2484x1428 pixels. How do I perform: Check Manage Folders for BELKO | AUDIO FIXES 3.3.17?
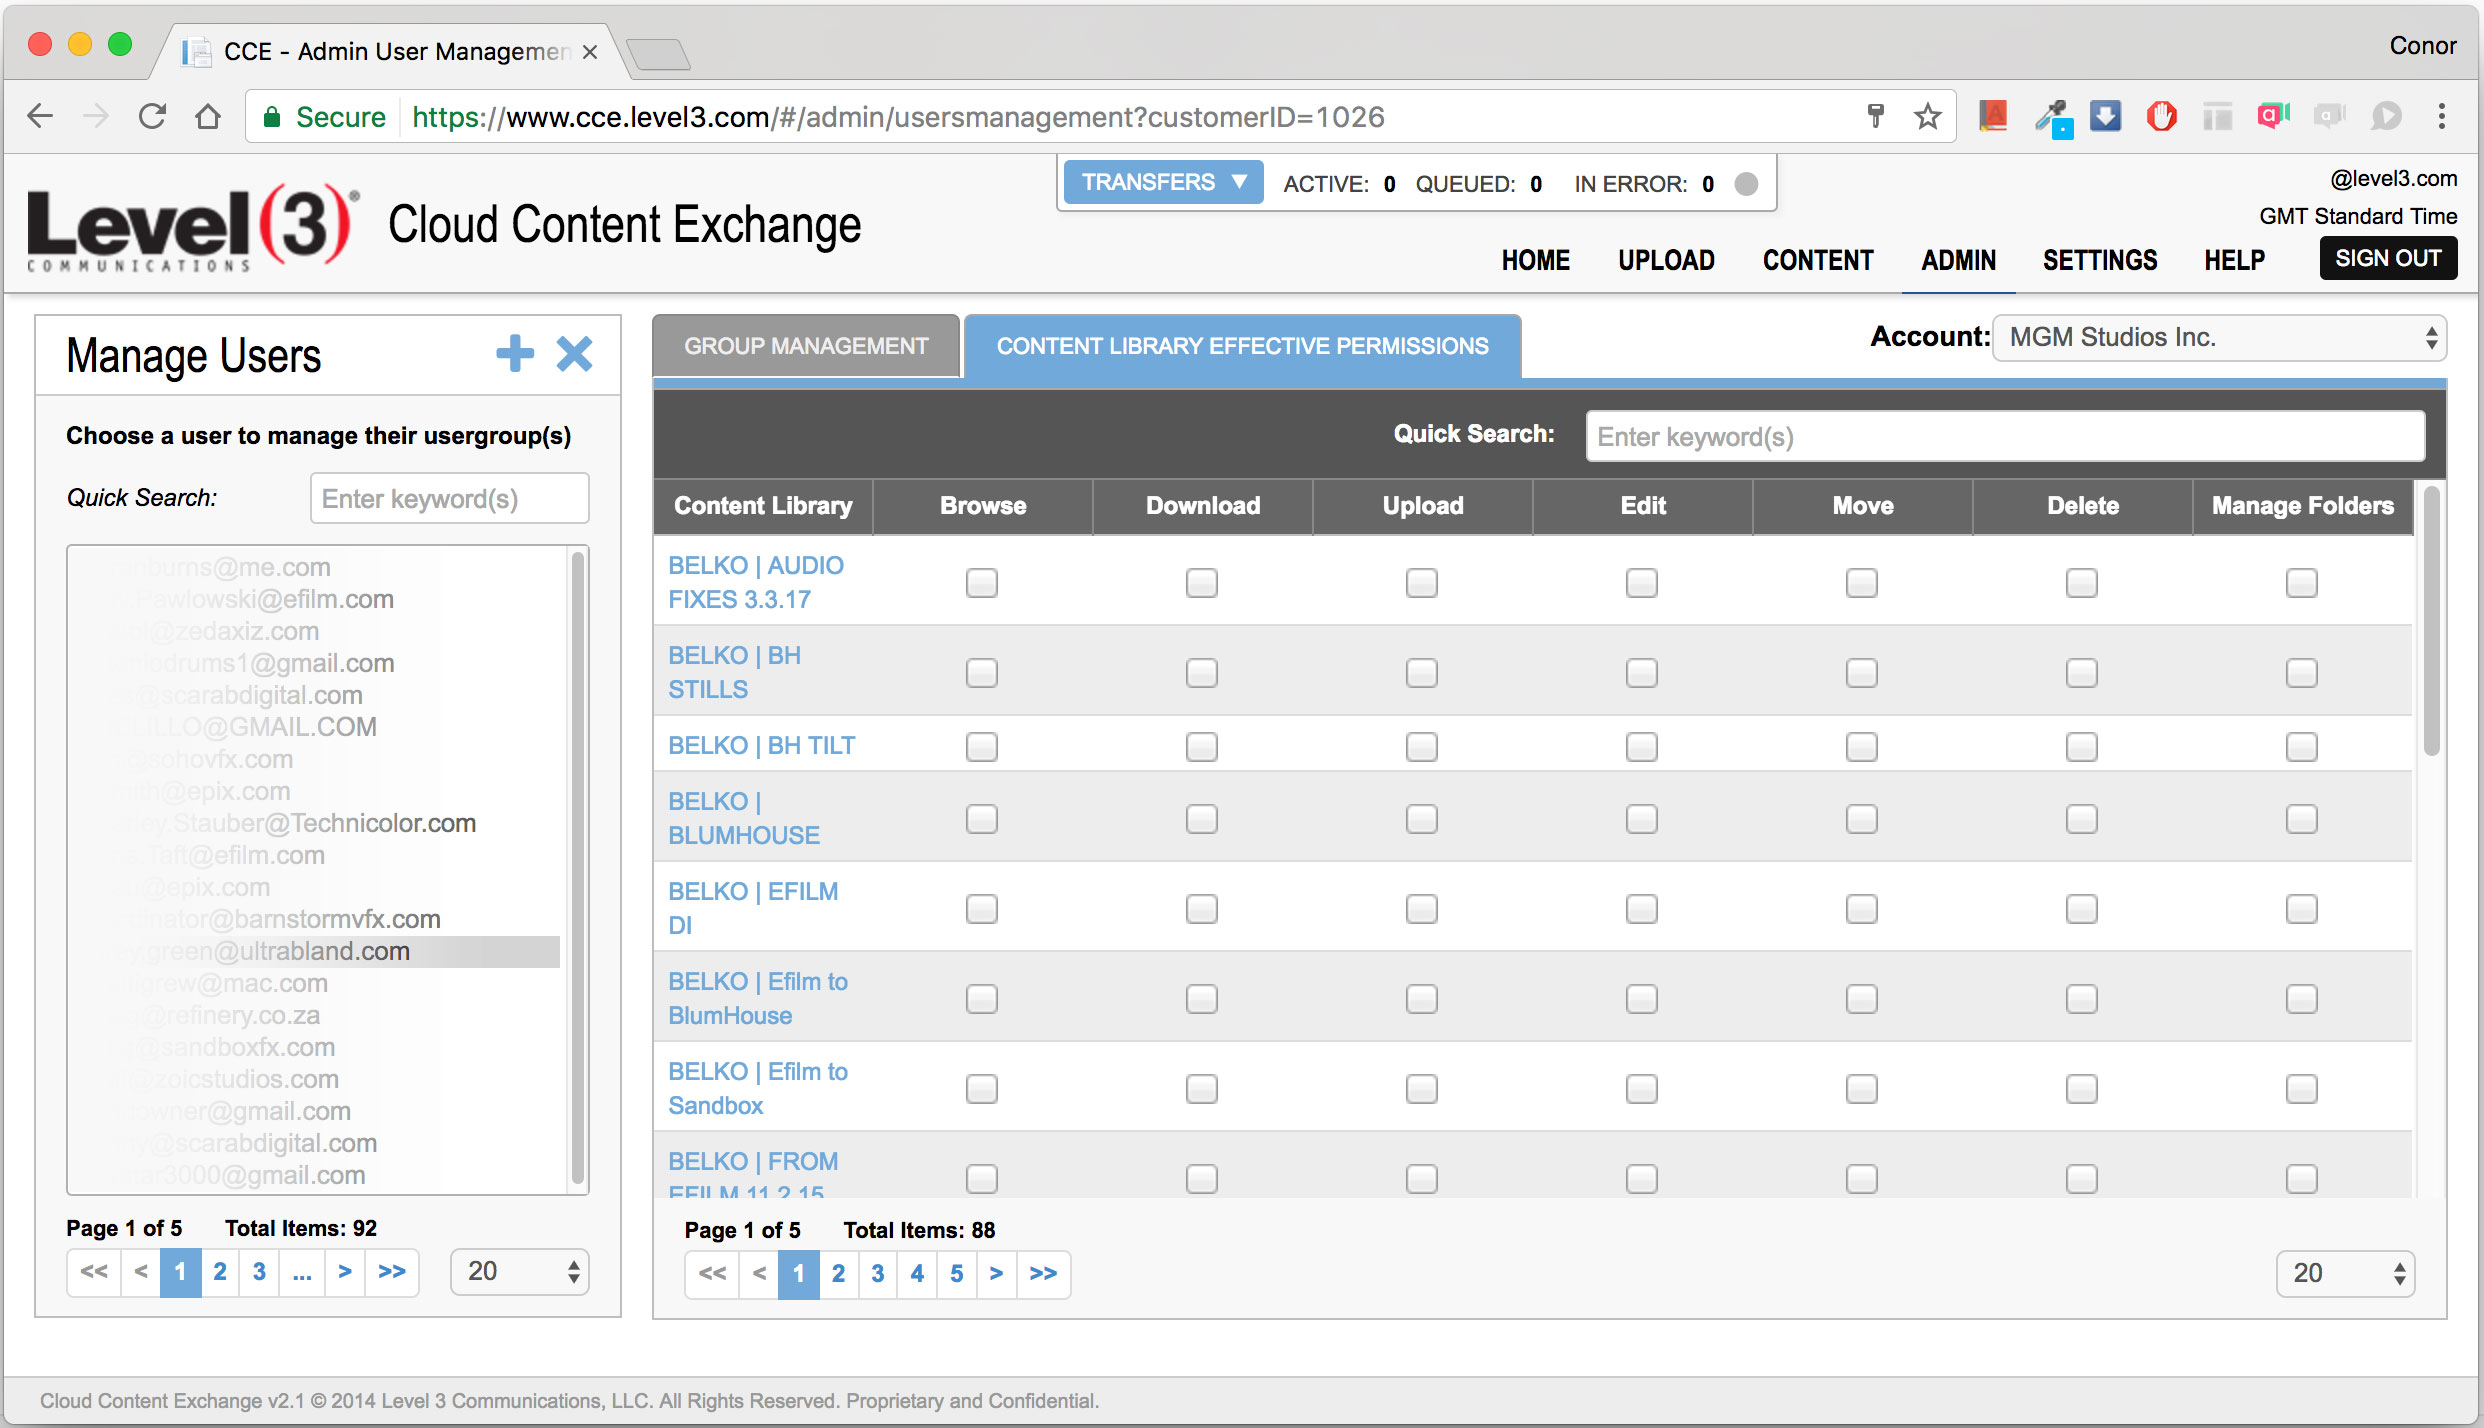pyautogui.click(x=2302, y=582)
